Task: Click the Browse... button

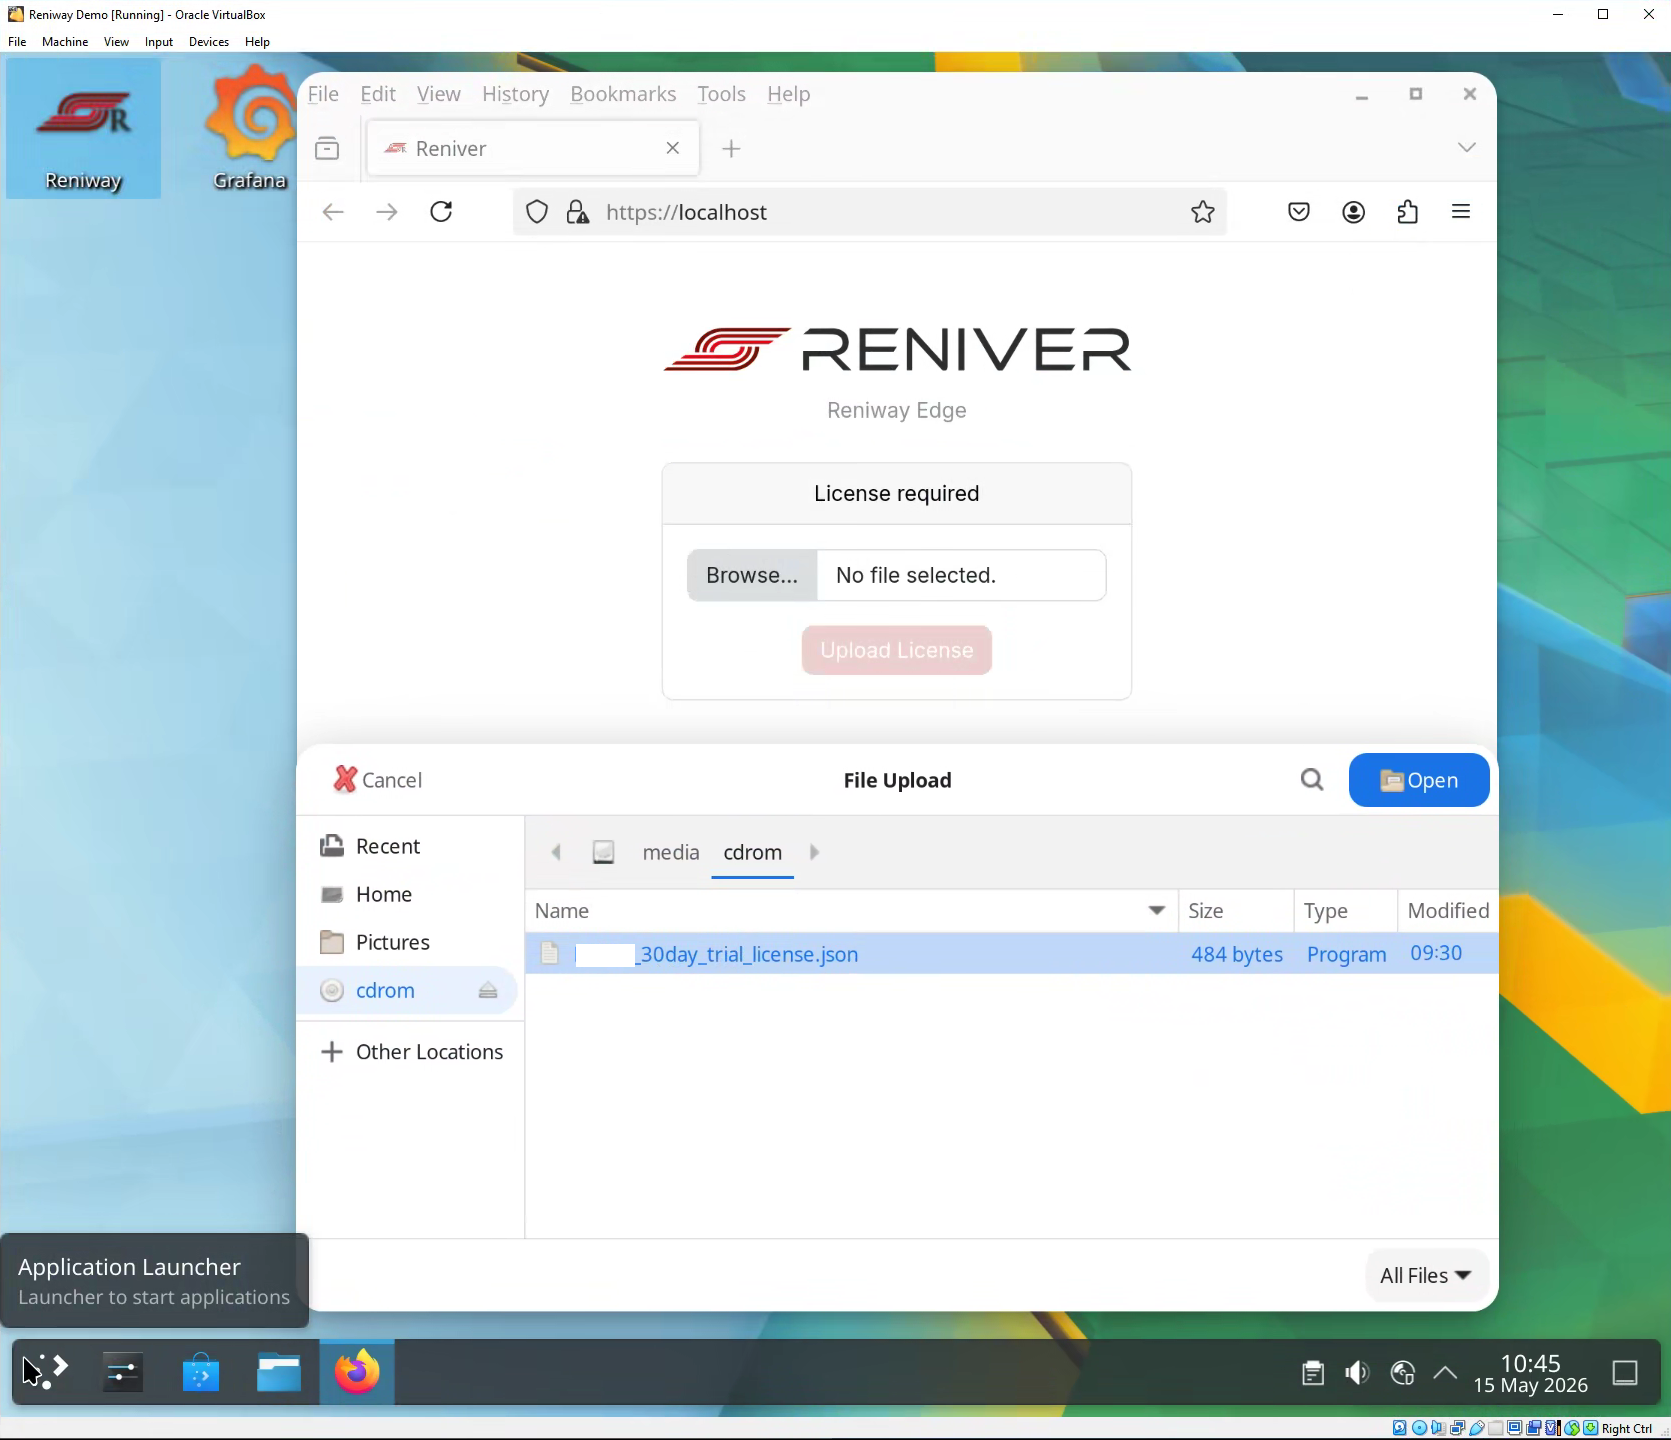Action: click(752, 575)
